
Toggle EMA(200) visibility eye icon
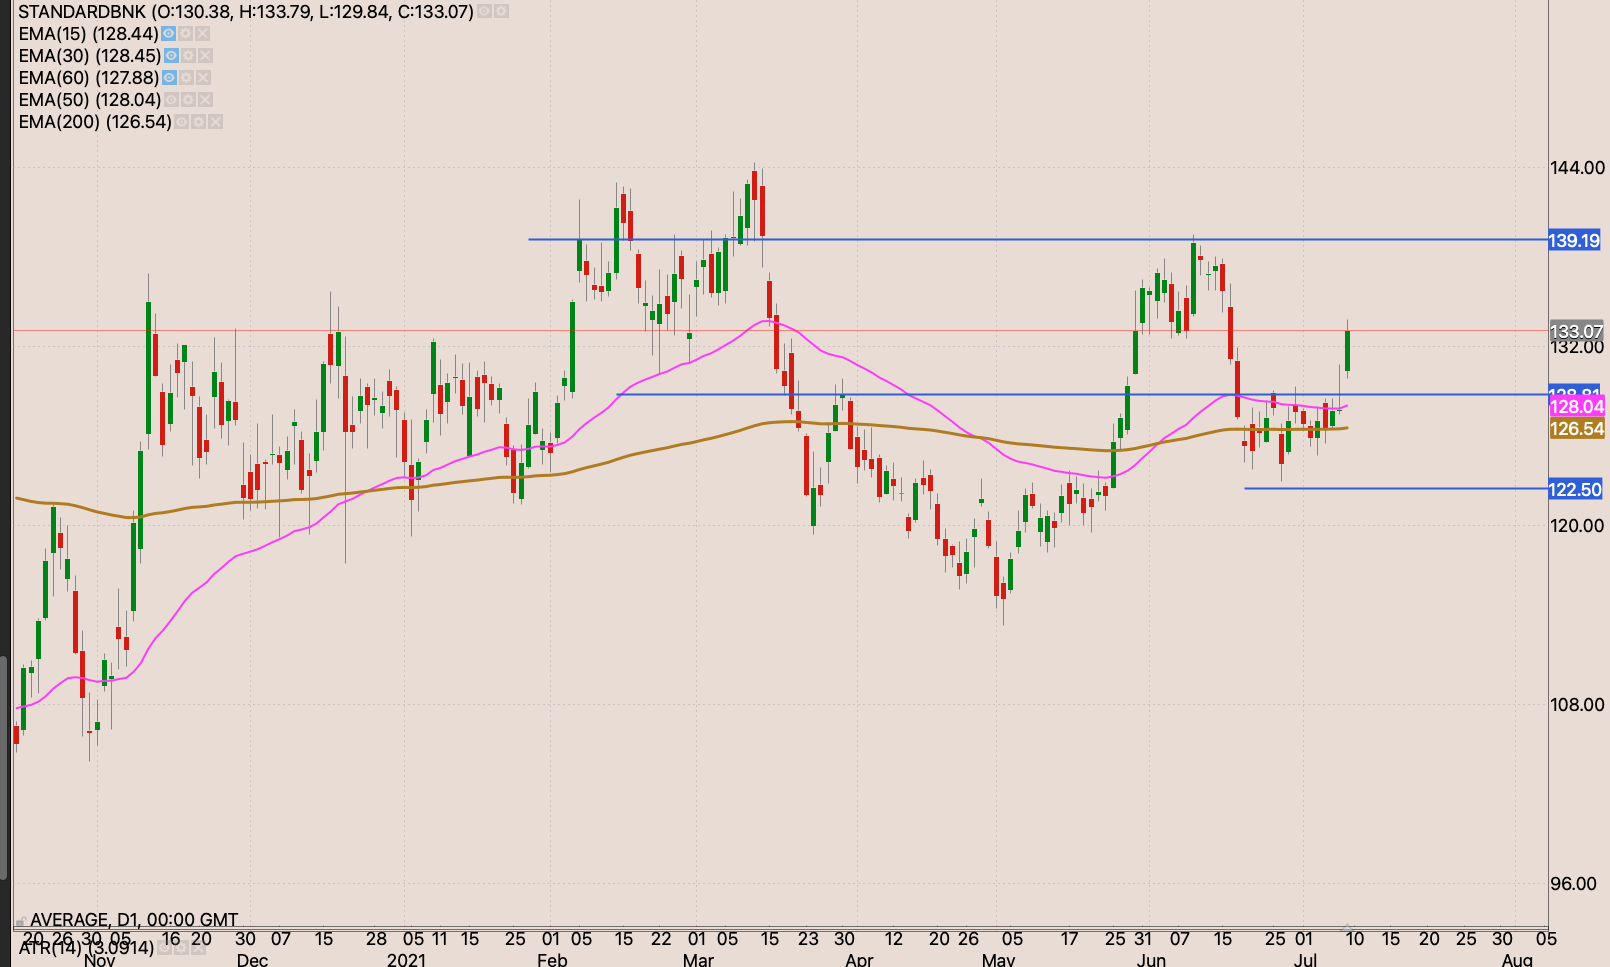(x=181, y=122)
